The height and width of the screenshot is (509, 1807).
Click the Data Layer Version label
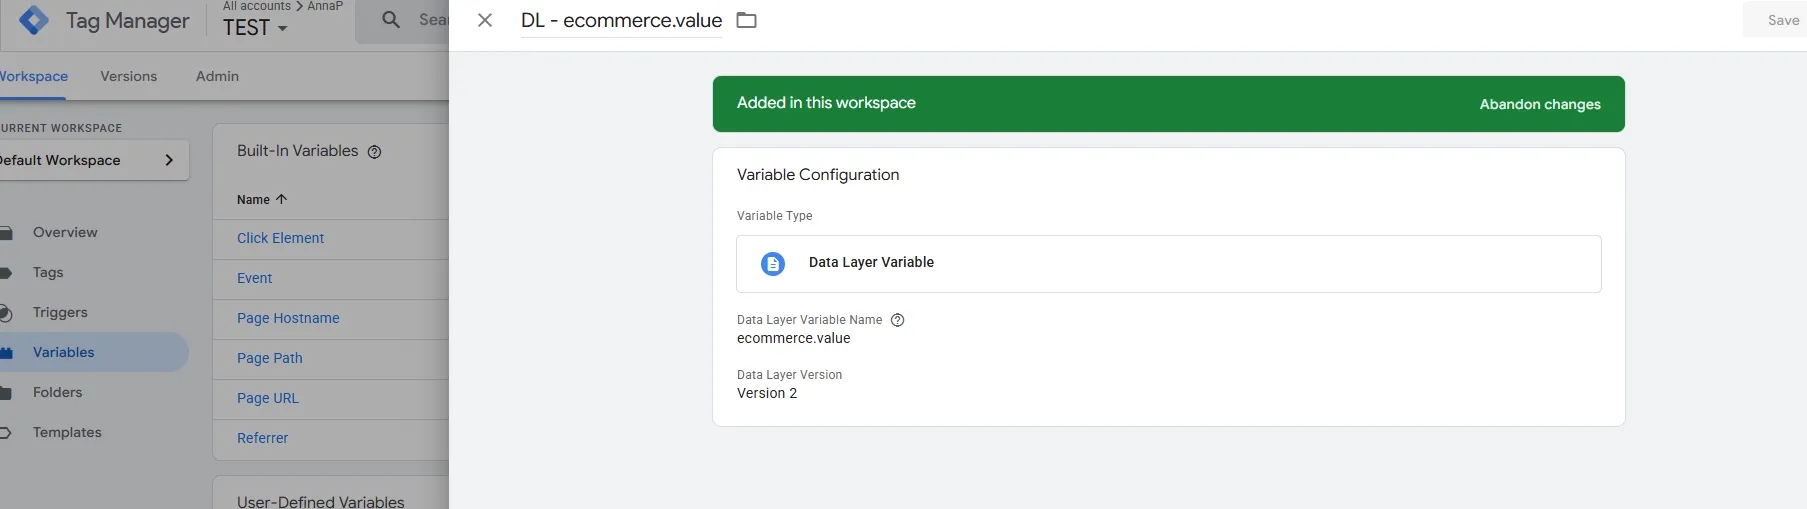(789, 375)
